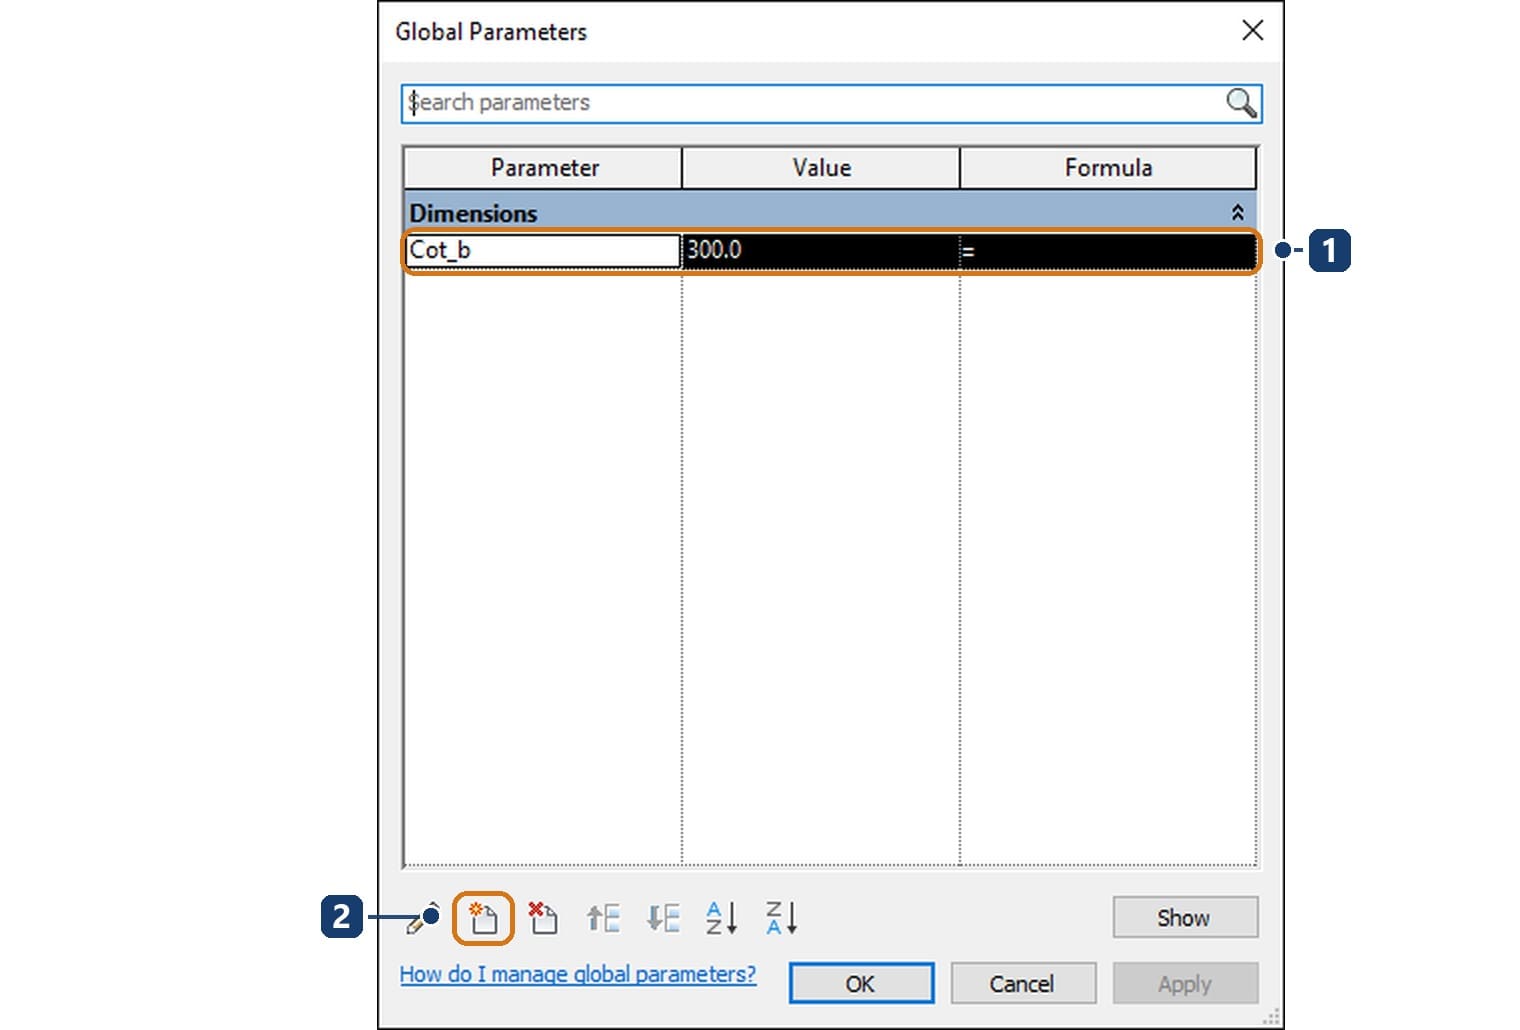Click the Delete Global Parameter icon
Screen dimensions: 1520x1030
click(x=543, y=918)
